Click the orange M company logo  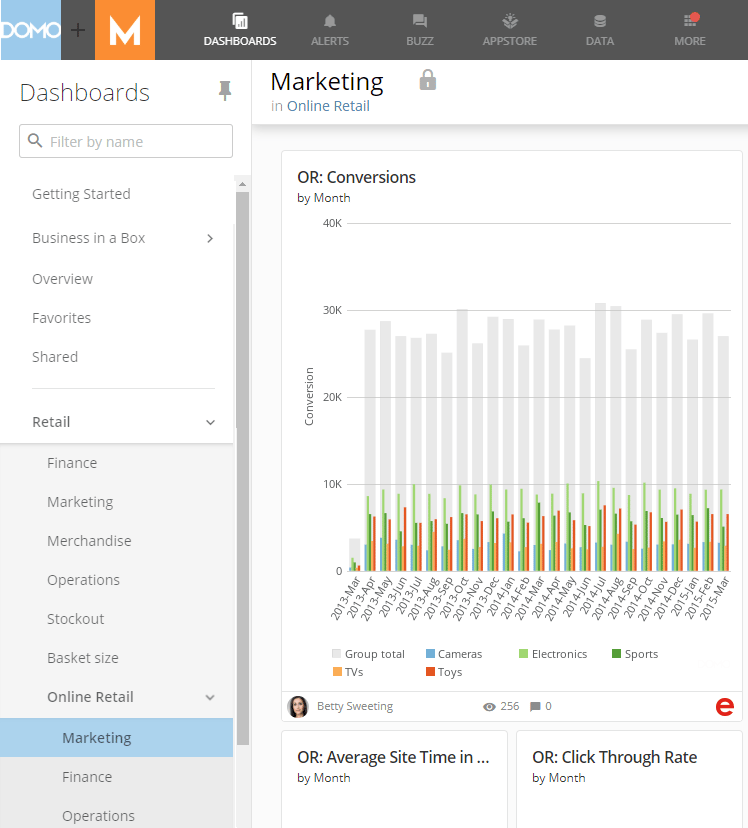pos(125,30)
